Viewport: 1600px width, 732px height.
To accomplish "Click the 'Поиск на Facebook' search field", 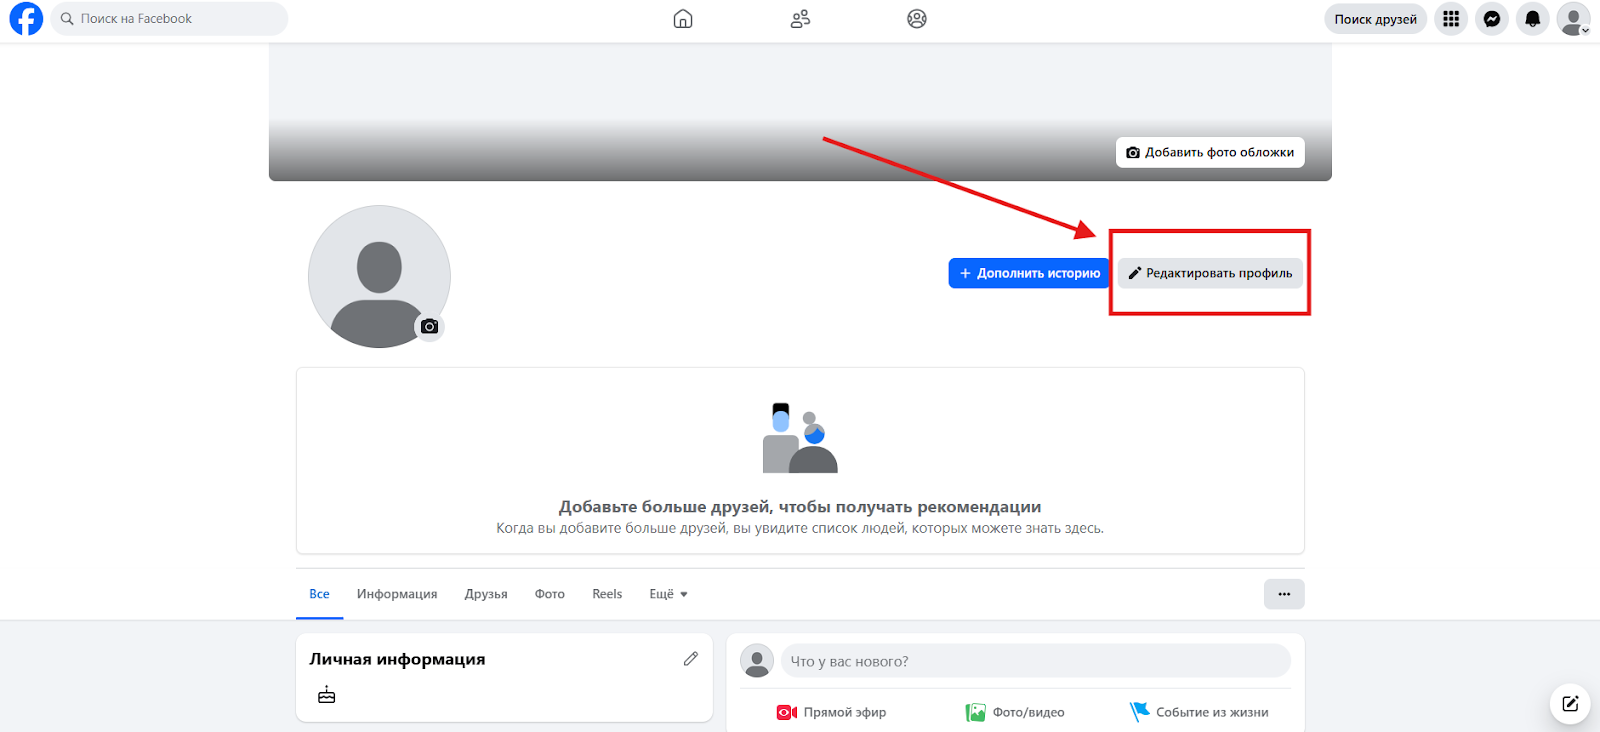I will [x=169, y=19].
